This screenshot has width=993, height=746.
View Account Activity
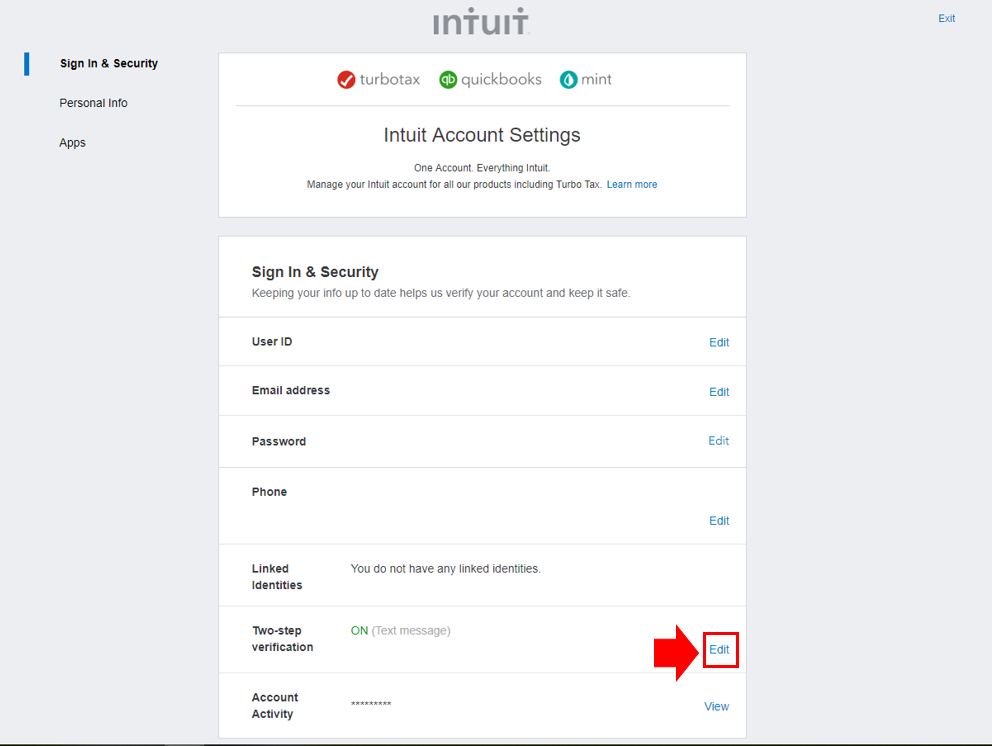(x=716, y=706)
